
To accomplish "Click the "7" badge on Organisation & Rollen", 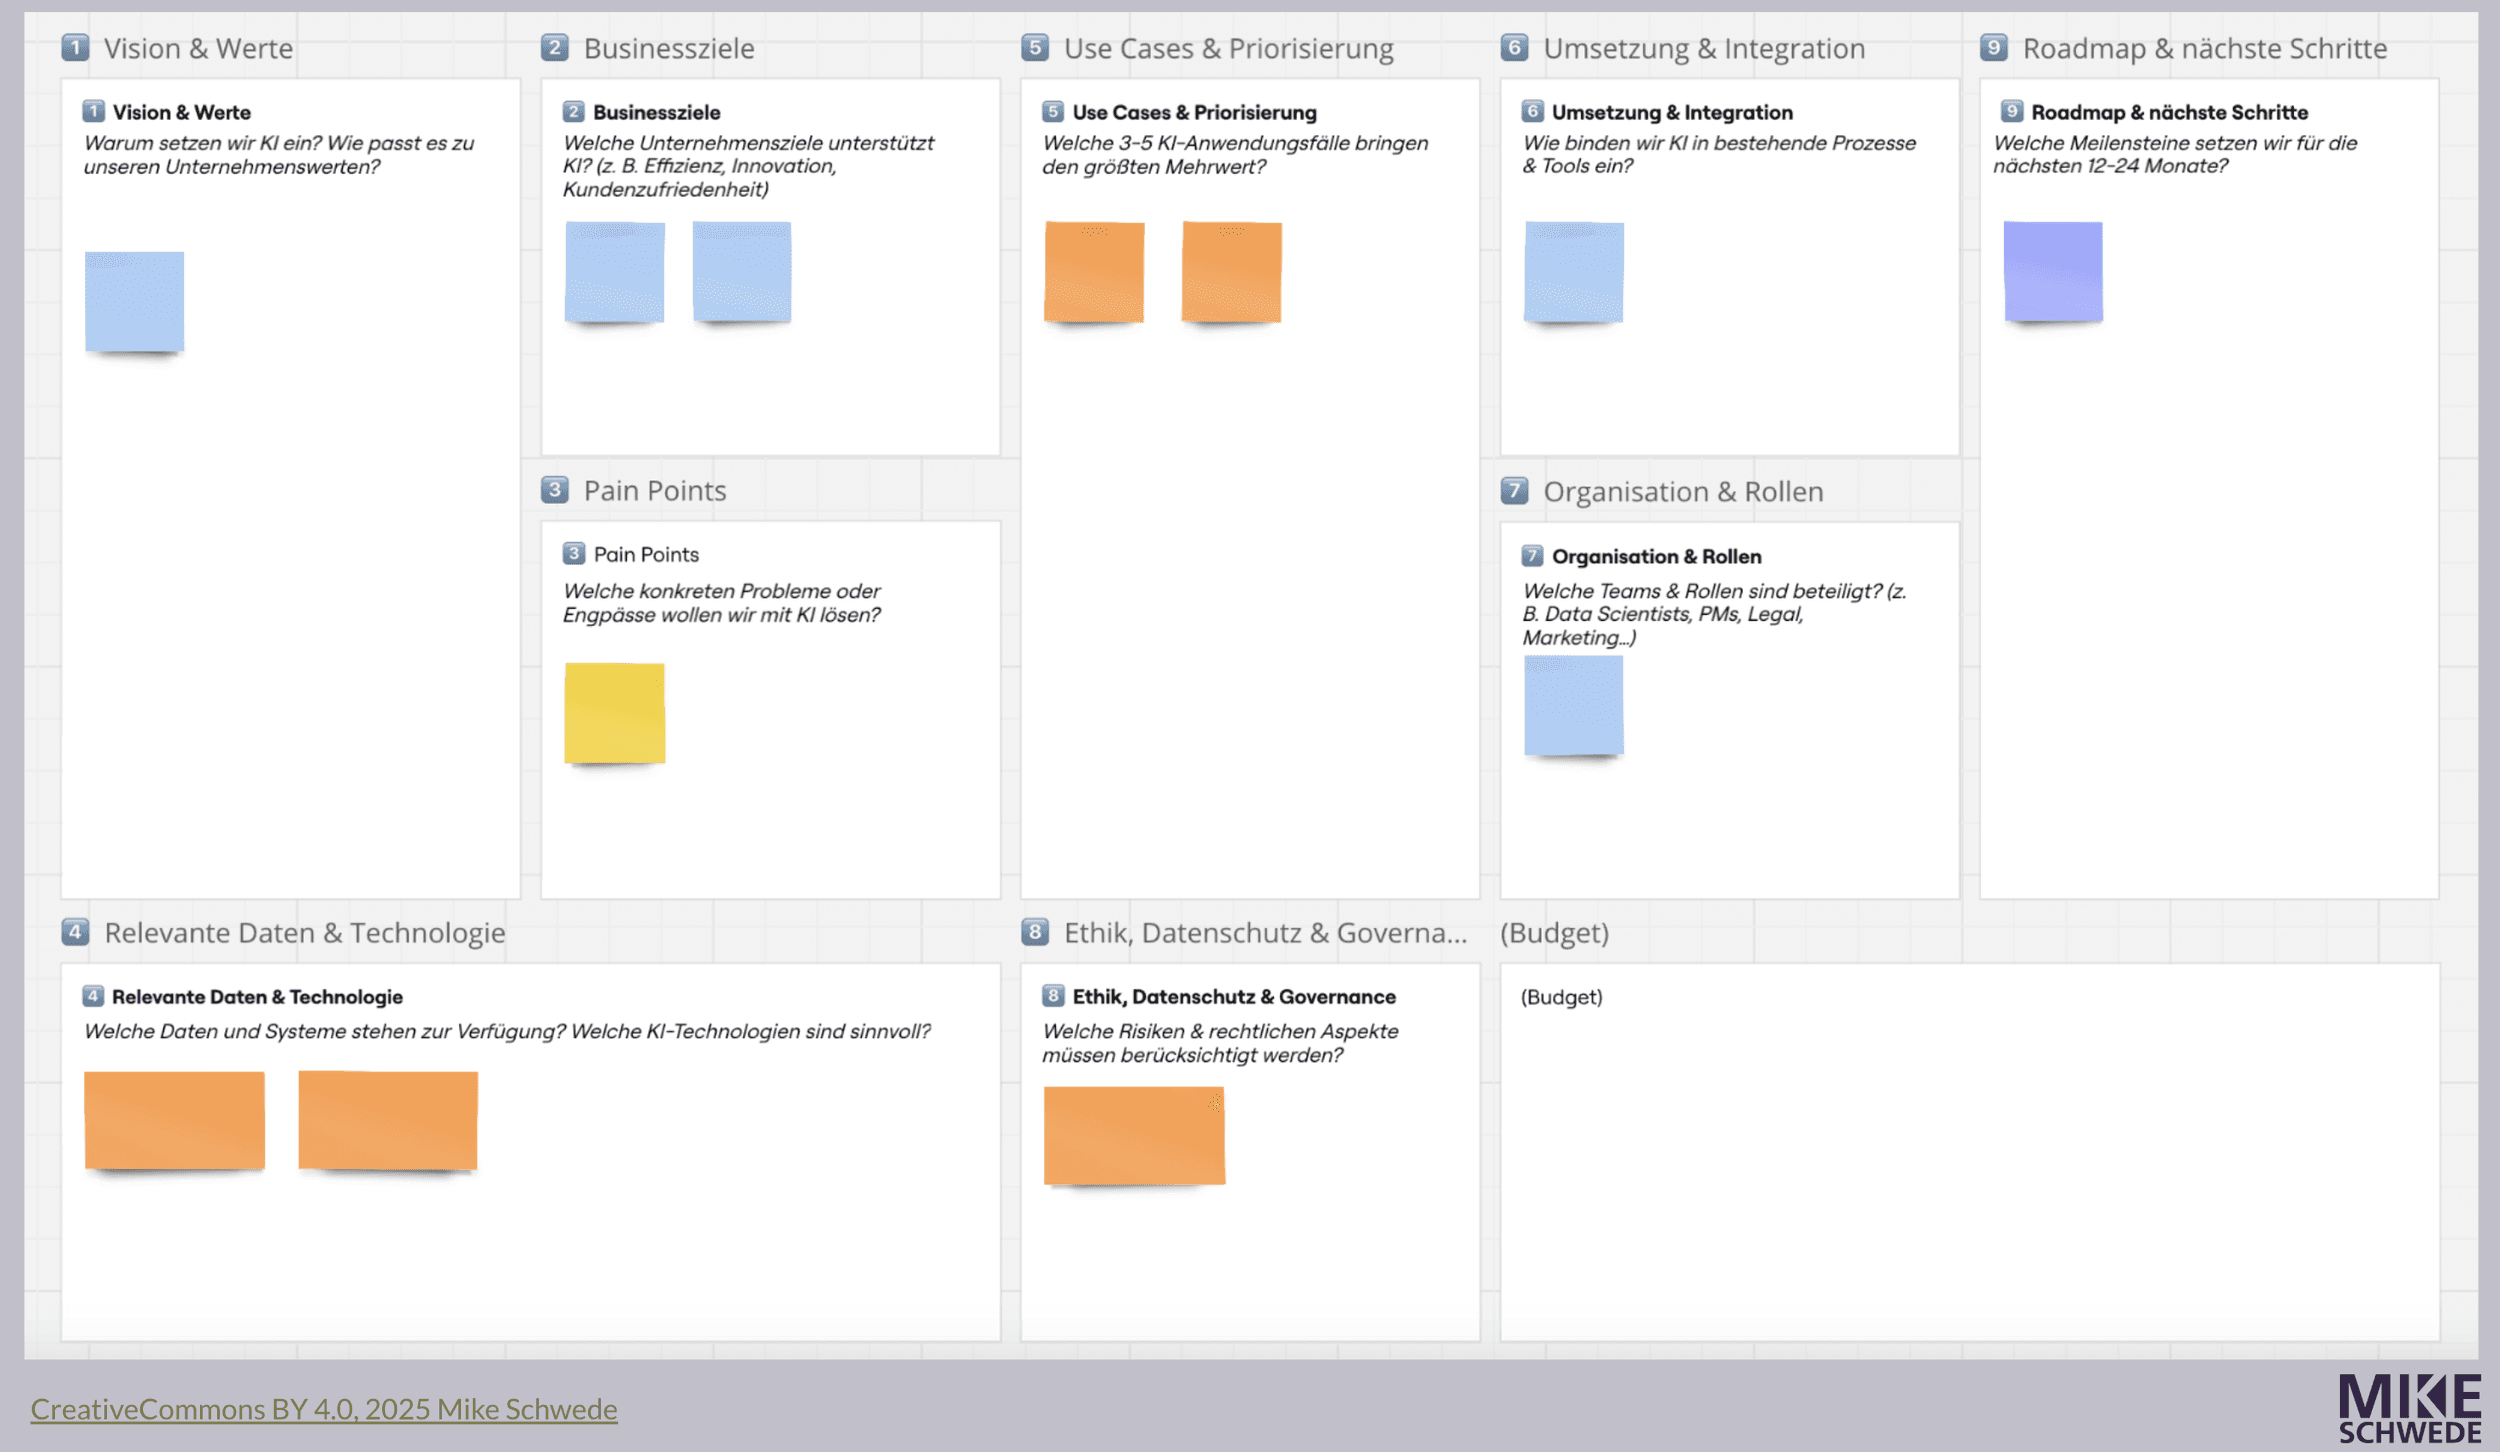I will pyautogui.click(x=1533, y=556).
